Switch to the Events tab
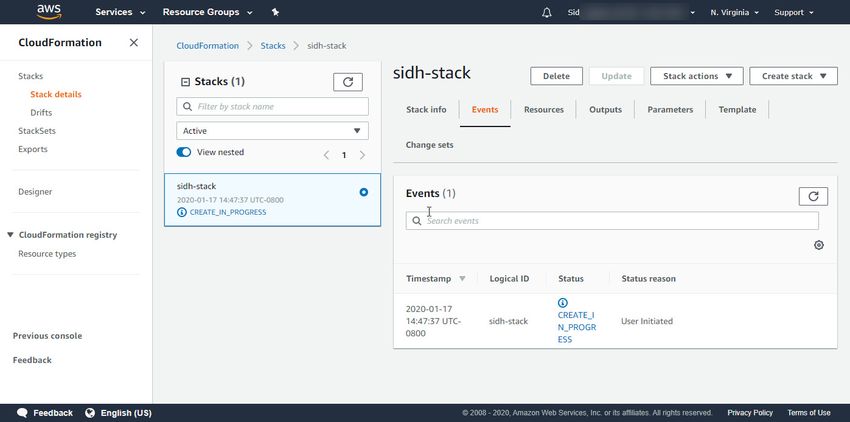 coord(485,110)
